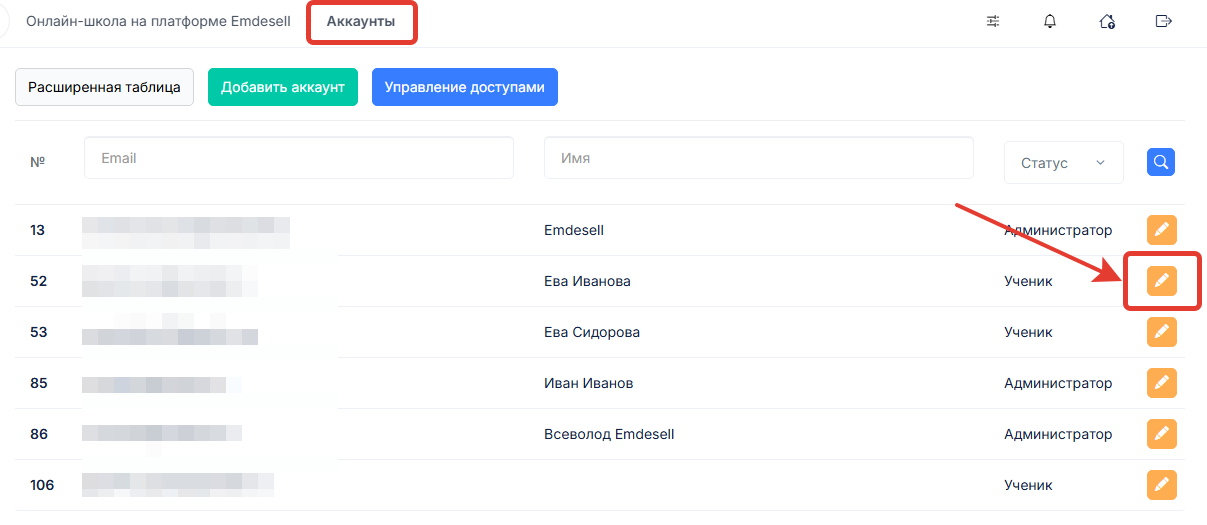Edit account number 13 Emdesell
Image resolution: width=1207 pixels, height=525 pixels.
[x=1161, y=230]
